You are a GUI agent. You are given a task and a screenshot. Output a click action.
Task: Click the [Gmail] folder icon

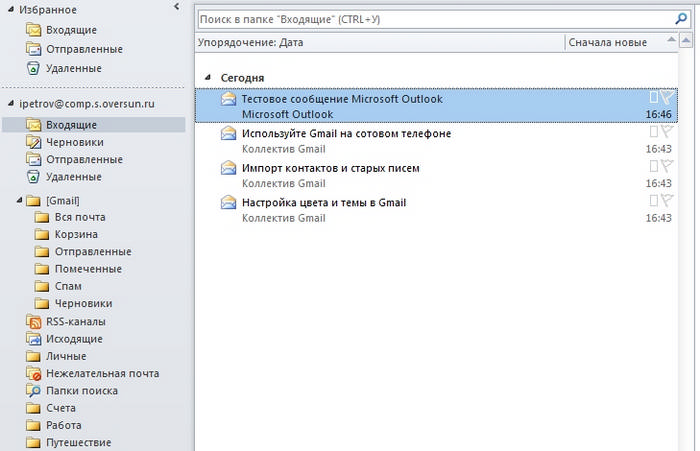coord(33,201)
